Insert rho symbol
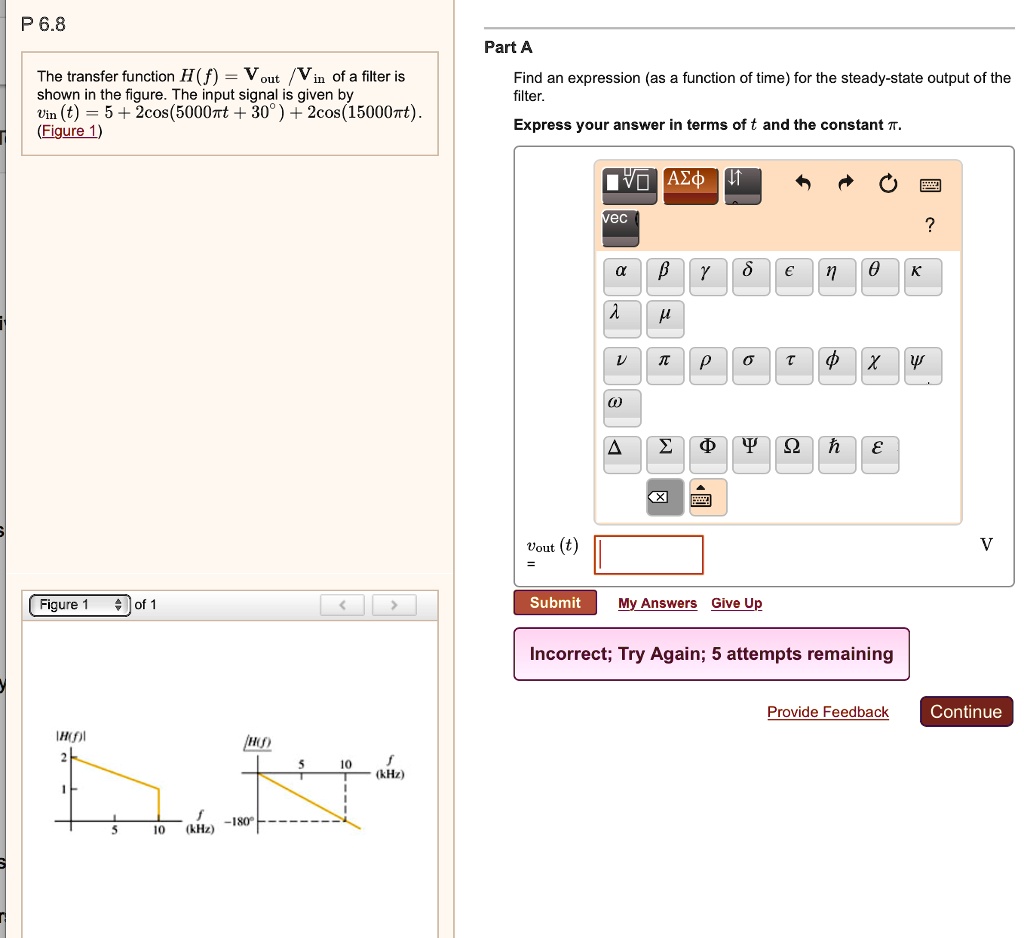The image size is (1024, 938). tap(708, 366)
